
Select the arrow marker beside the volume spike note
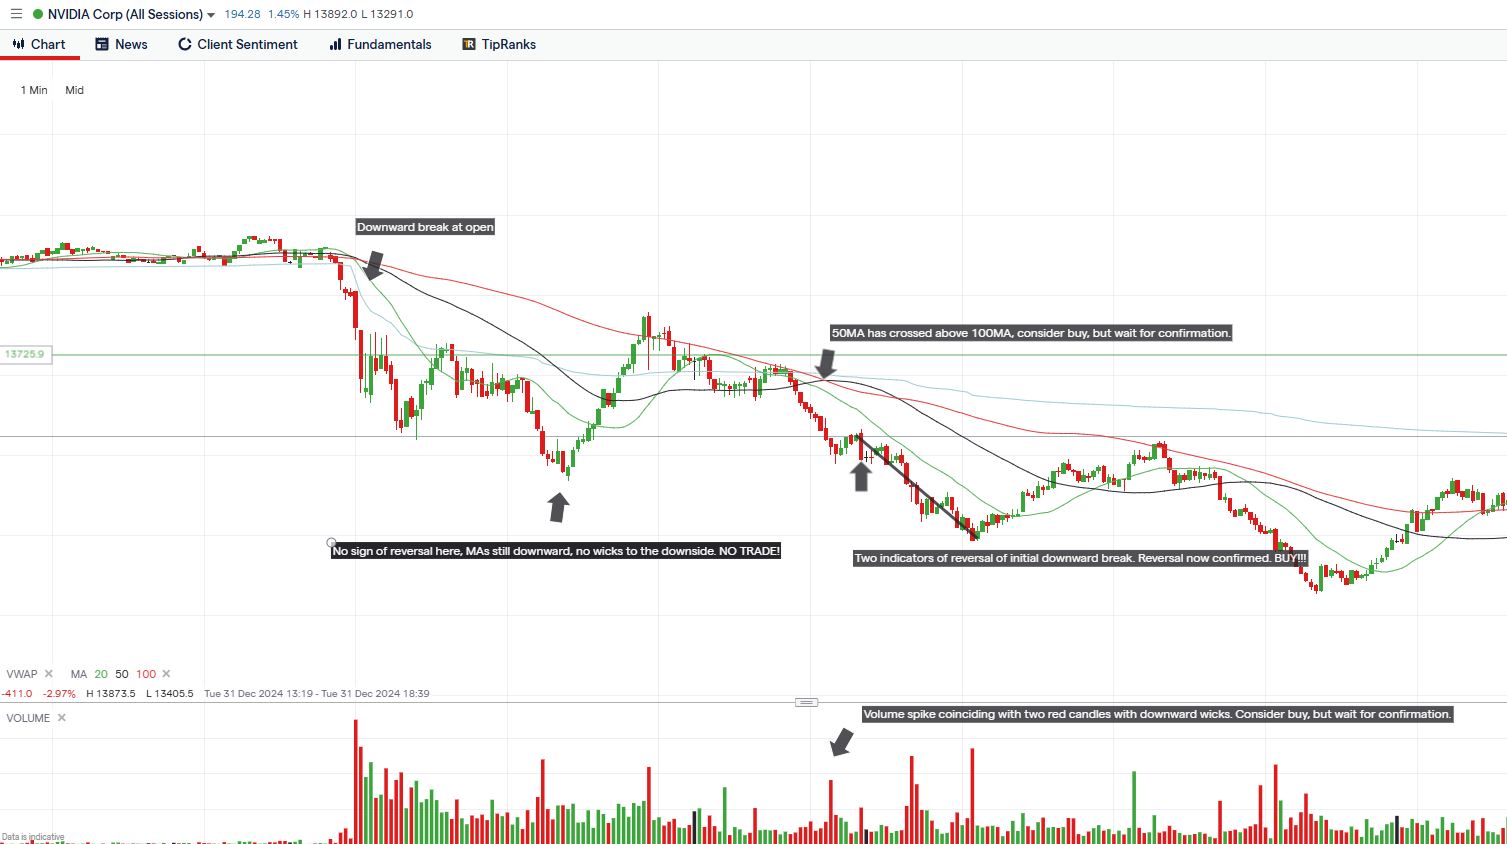pos(842,742)
